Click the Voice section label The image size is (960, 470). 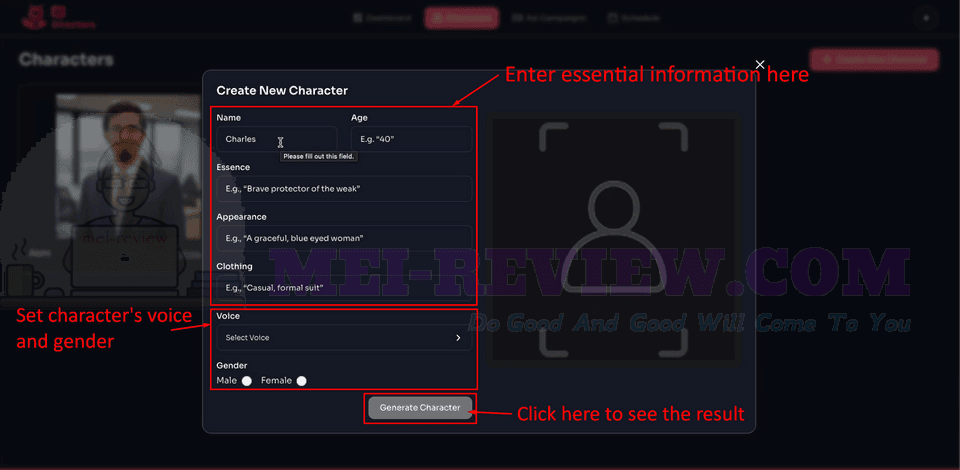click(x=228, y=316)
